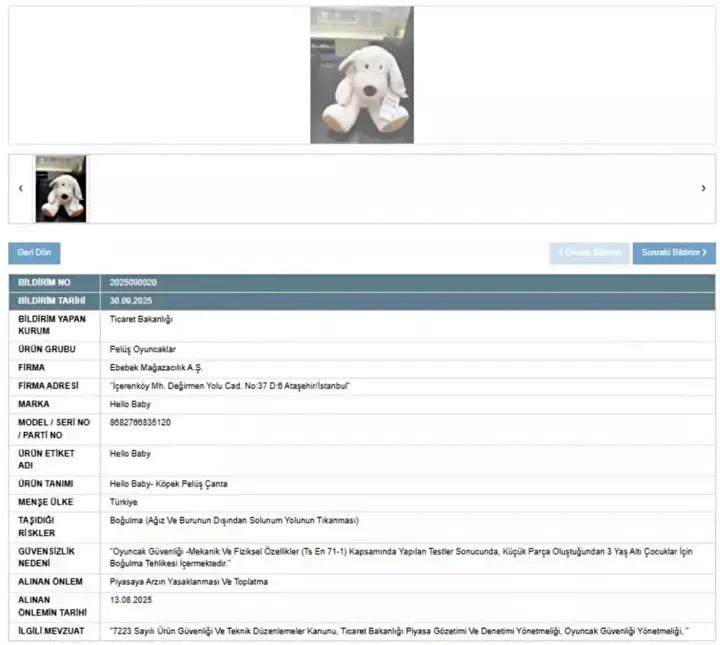Select company name Ebebek Mağazacılık A.Ş.
The width and height of the screenshot is (720, 645).
tap(156, 368)
